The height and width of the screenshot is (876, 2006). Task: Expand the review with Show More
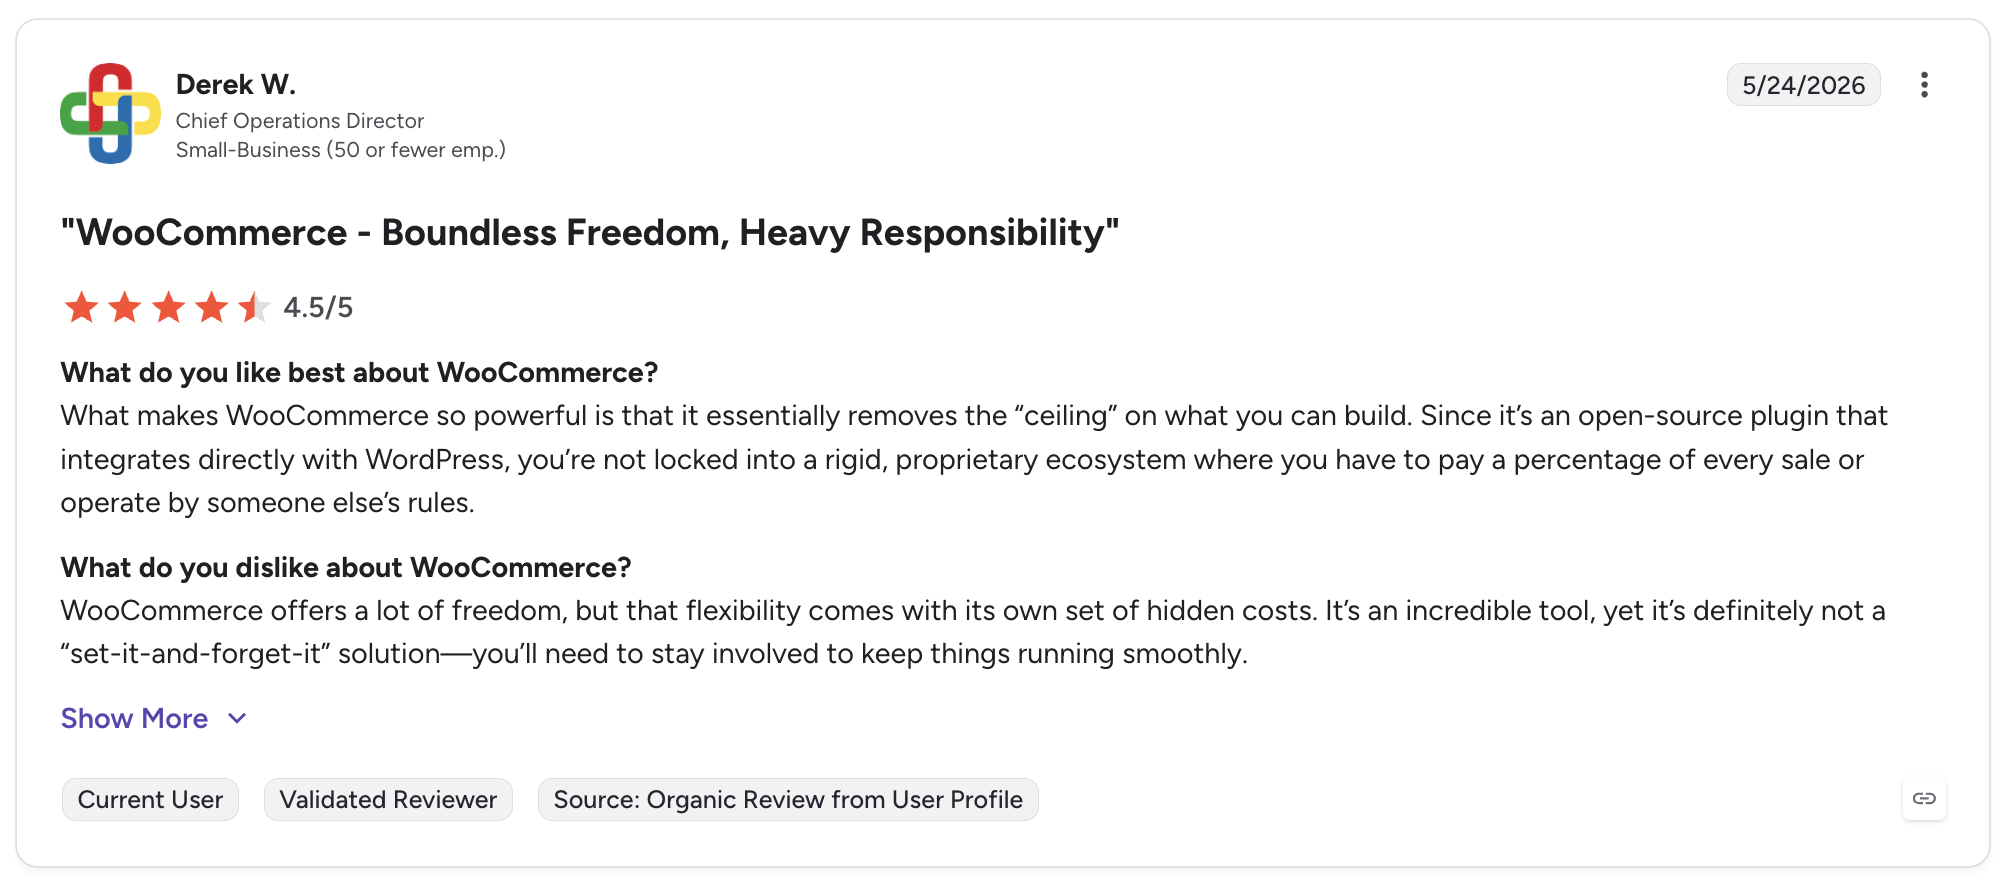click(x=134, y=718)
